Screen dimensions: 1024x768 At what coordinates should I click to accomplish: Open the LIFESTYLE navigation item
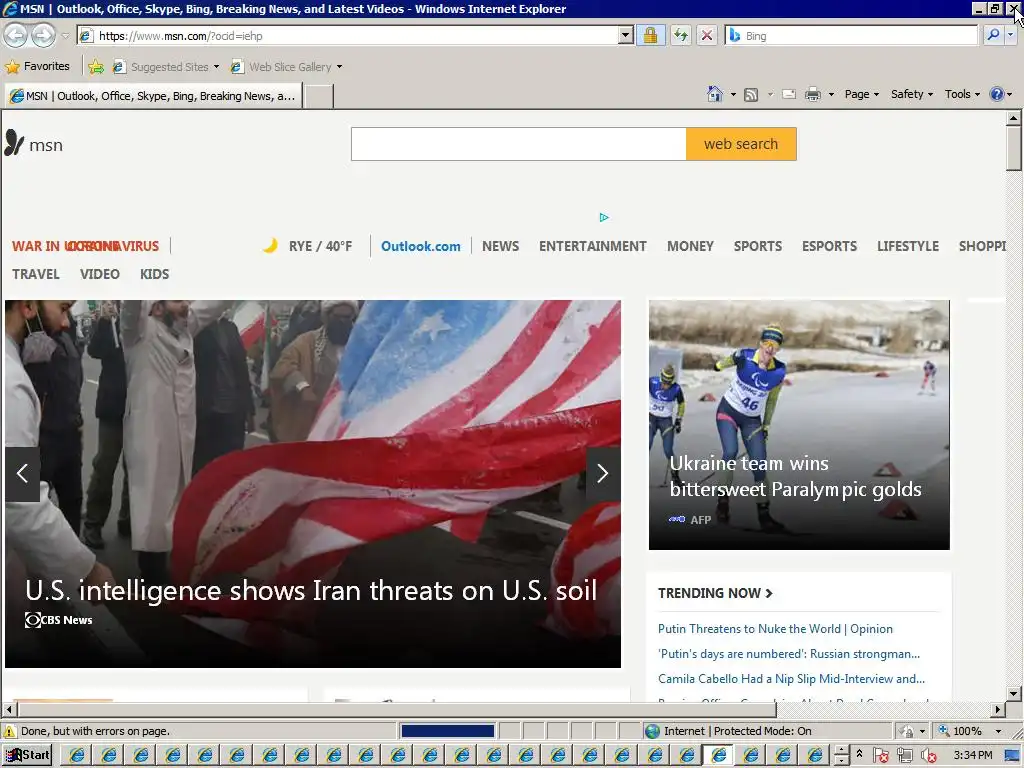click(908, 246)
